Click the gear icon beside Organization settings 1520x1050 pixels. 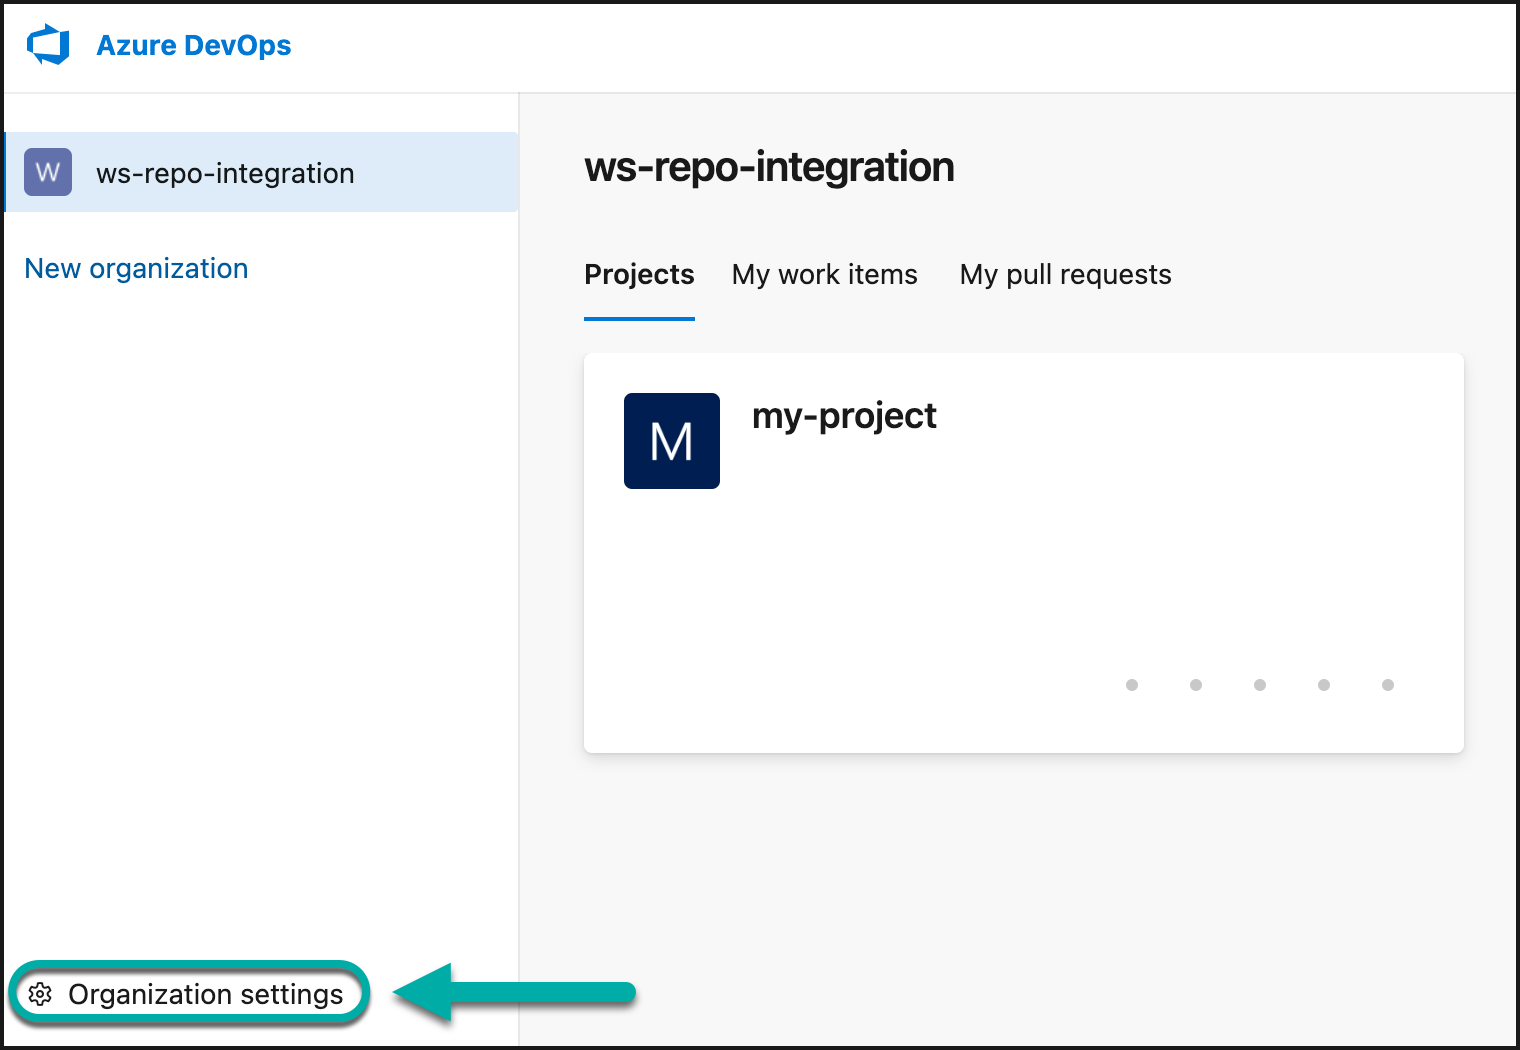tap(41, 993)
